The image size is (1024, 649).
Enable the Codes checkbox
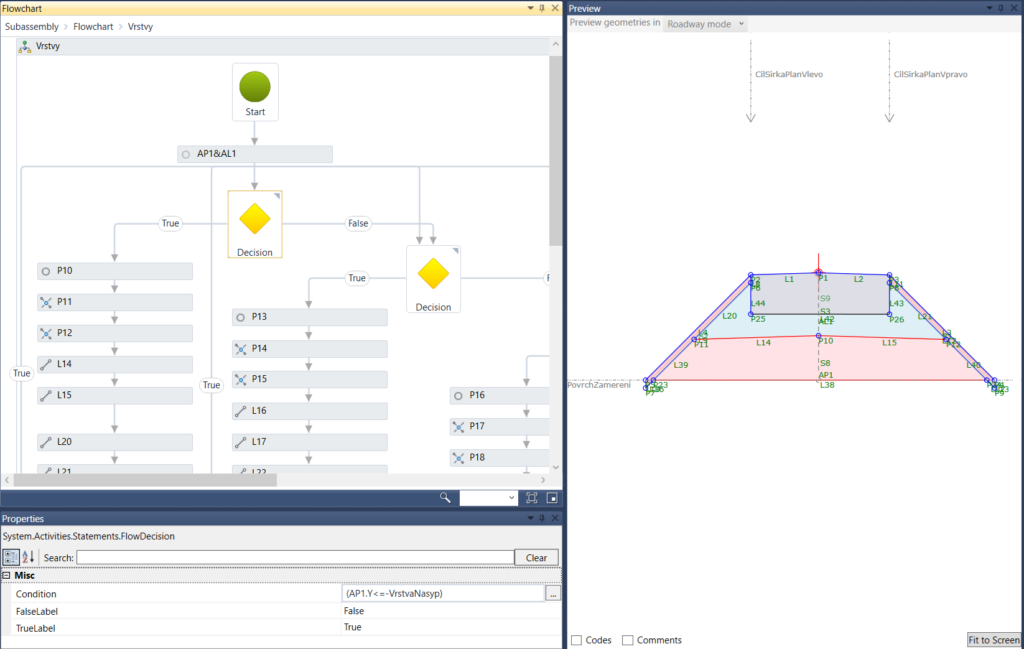(577, 641)
